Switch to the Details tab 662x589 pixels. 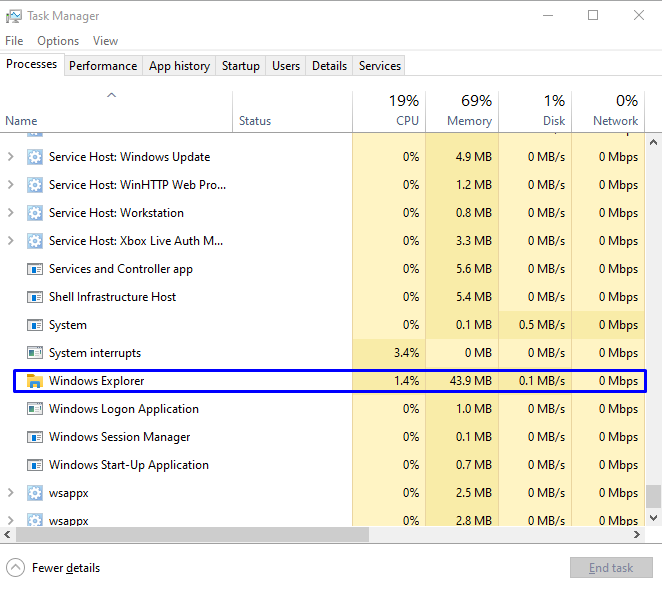pyautogui.click(x=329, y=66)
